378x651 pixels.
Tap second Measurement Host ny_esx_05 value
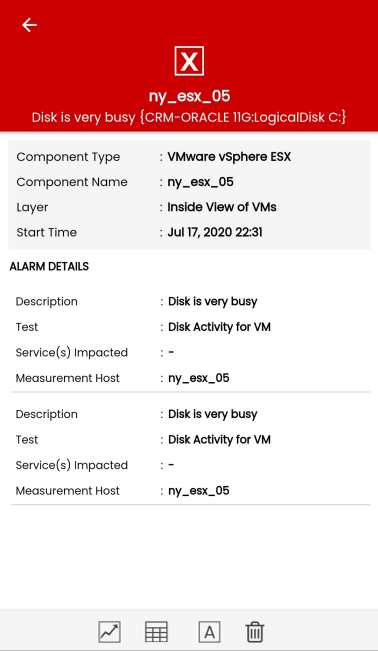199,491
